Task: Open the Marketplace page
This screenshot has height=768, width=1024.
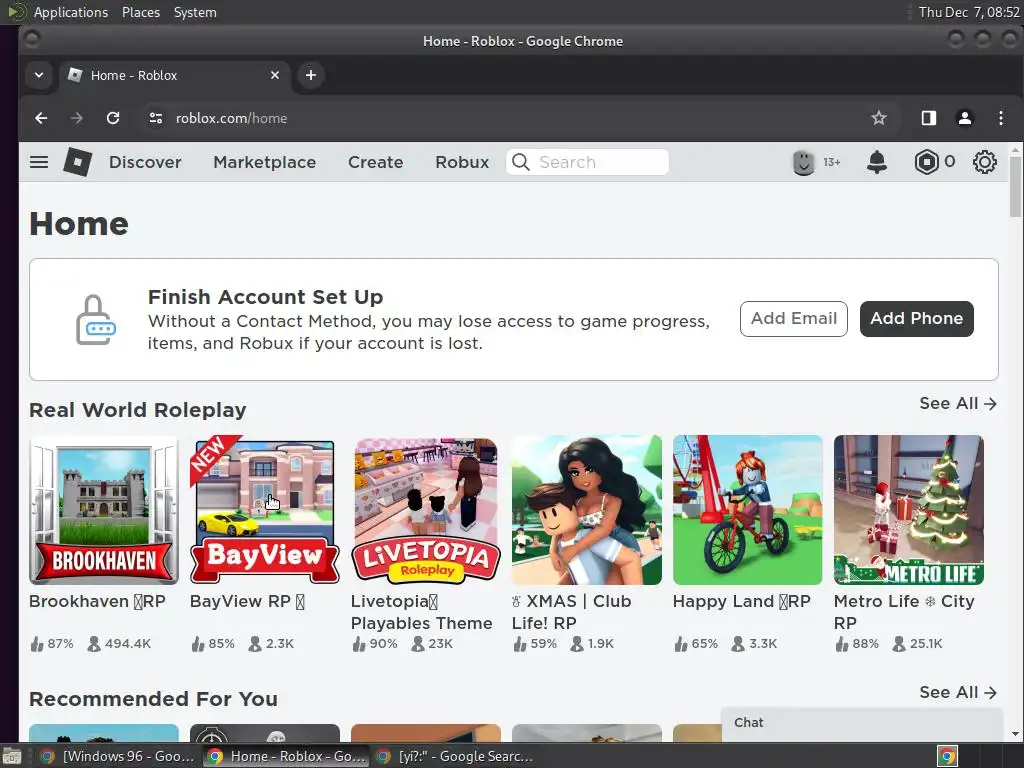Action: (264, 162)
